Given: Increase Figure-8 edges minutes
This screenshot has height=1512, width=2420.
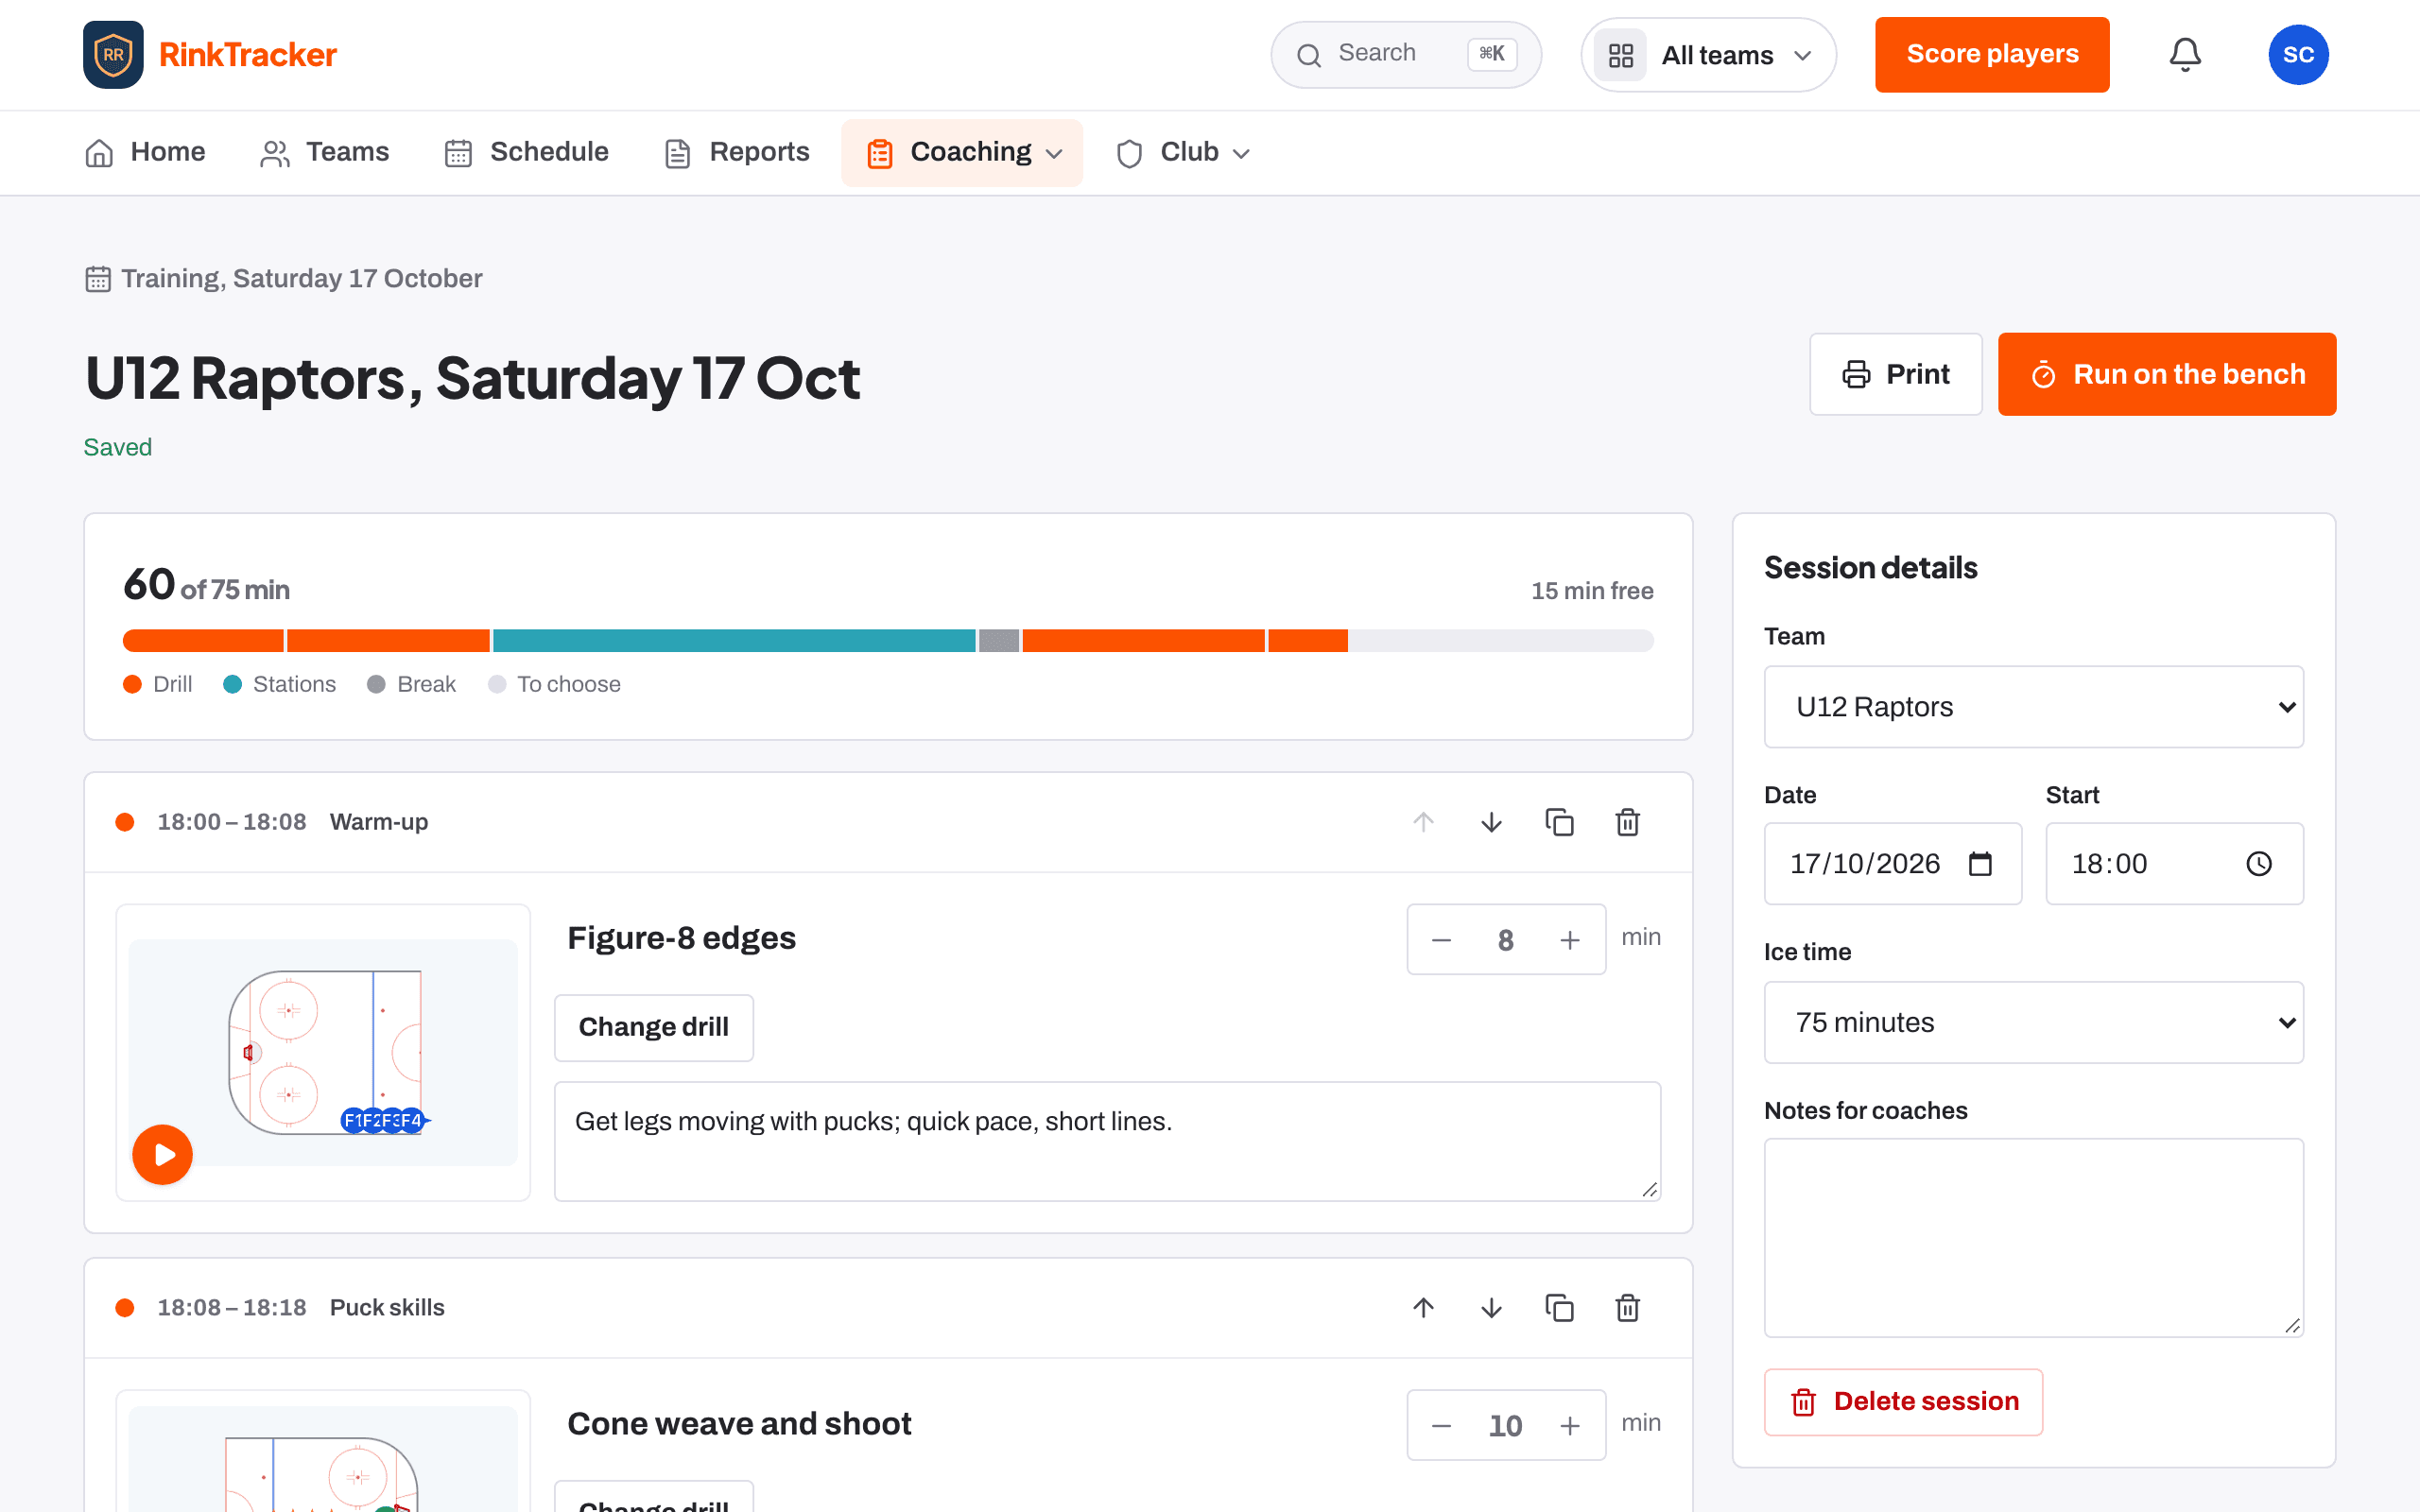Looking at the screenshot, I should (x=1570, y=940).
